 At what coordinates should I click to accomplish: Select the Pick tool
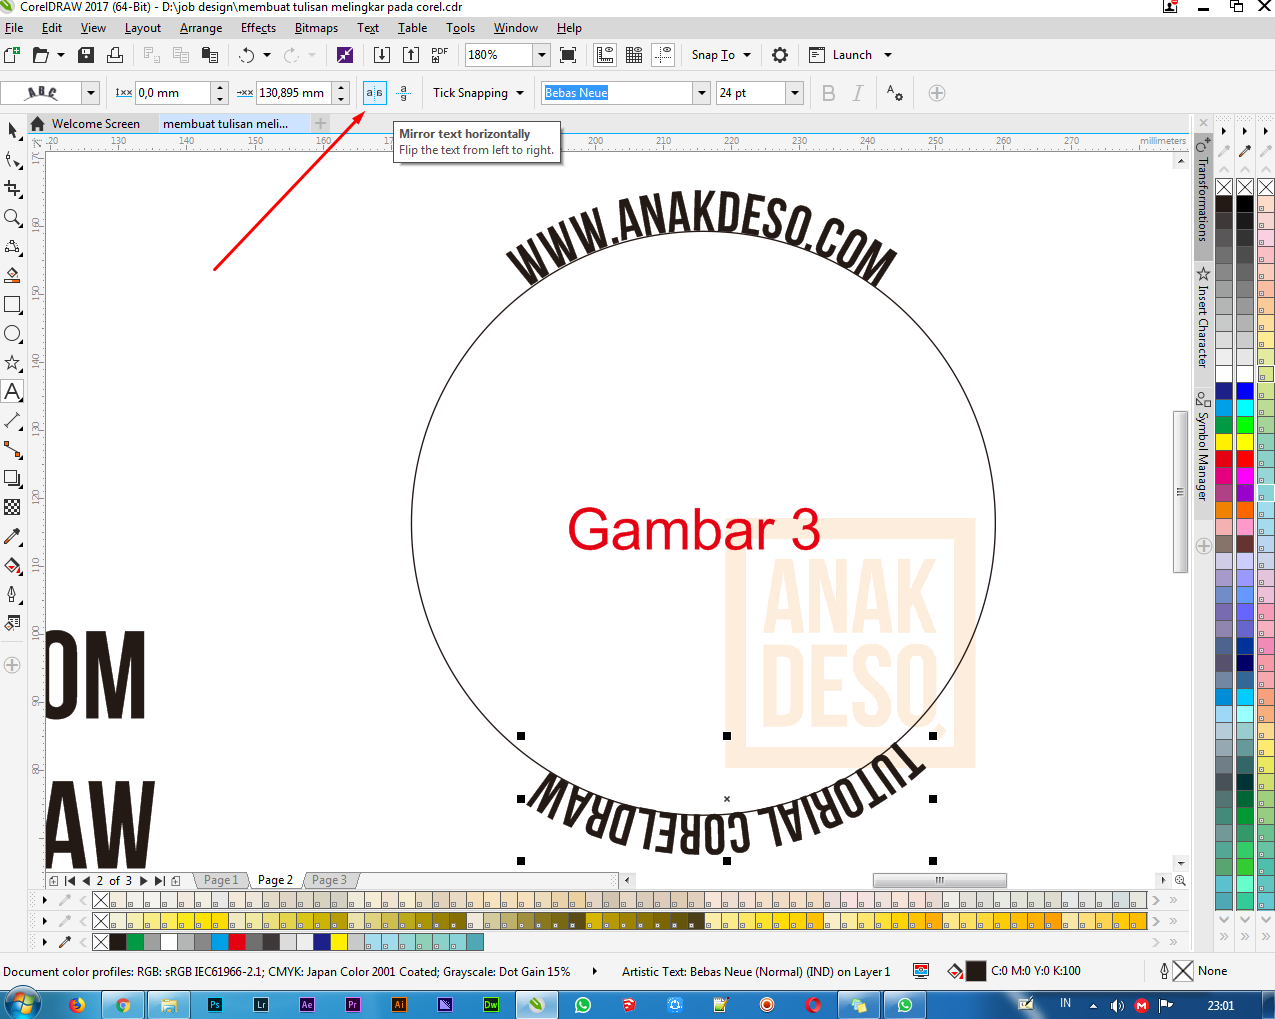pos(13,131)
